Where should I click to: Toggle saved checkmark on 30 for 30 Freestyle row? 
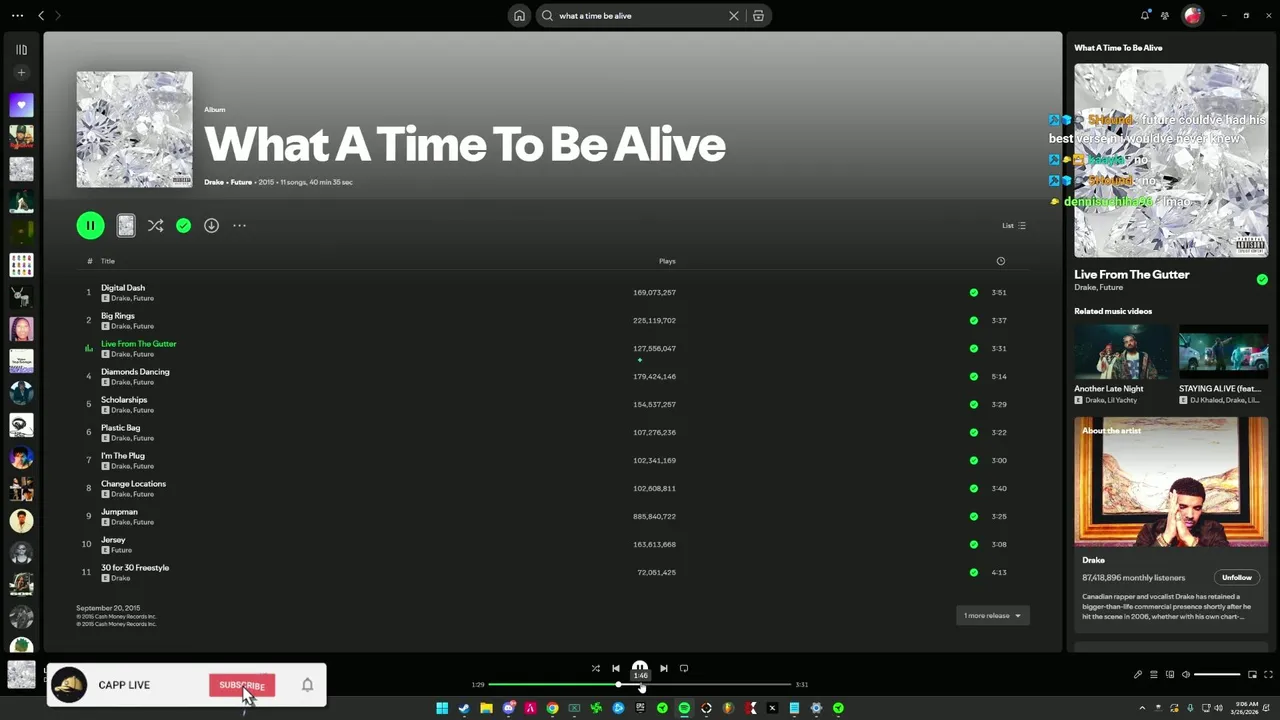(973, 573)
